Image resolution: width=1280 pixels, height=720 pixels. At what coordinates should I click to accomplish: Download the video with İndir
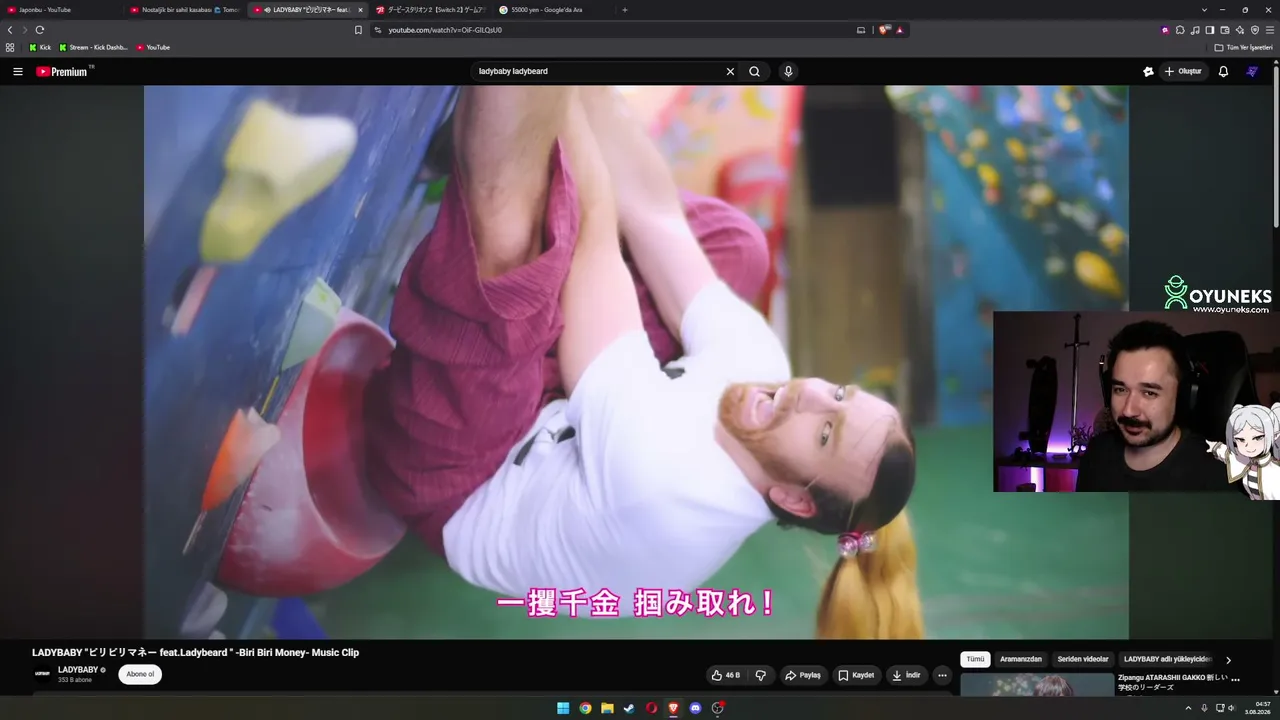[906, 675]
